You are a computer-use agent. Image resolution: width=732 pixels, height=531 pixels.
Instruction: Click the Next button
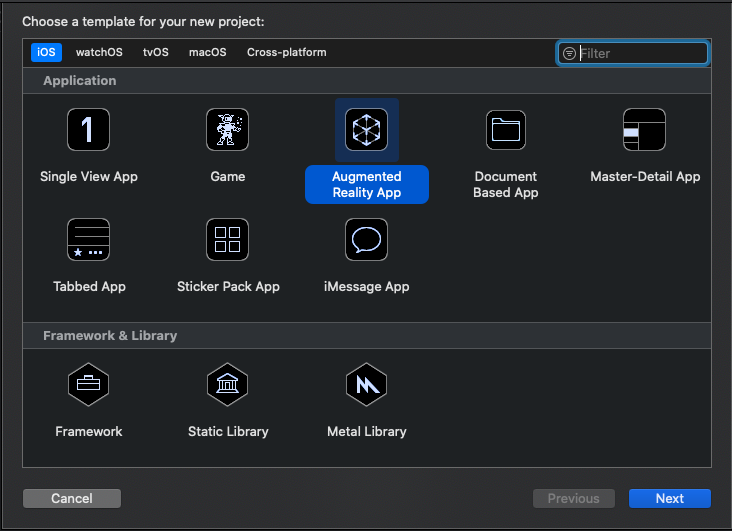(669, 498)
